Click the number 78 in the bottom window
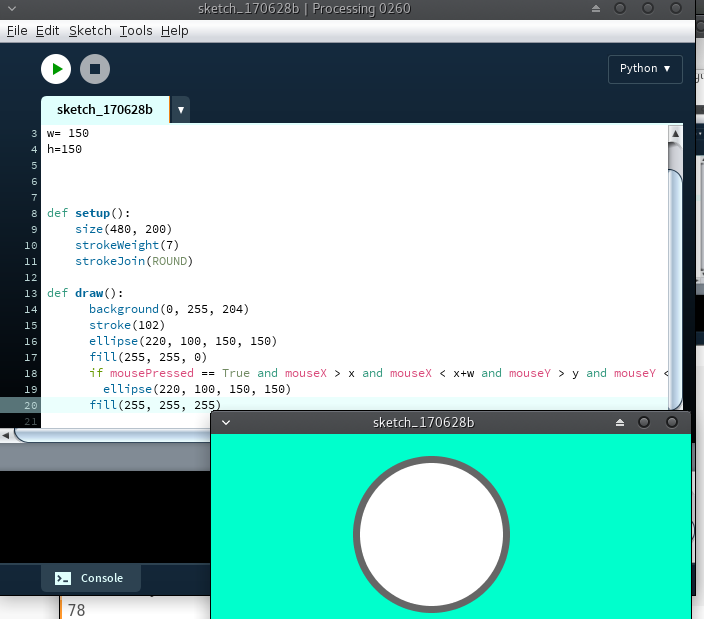This screenshot has height=619, width=704. [76, 610]
